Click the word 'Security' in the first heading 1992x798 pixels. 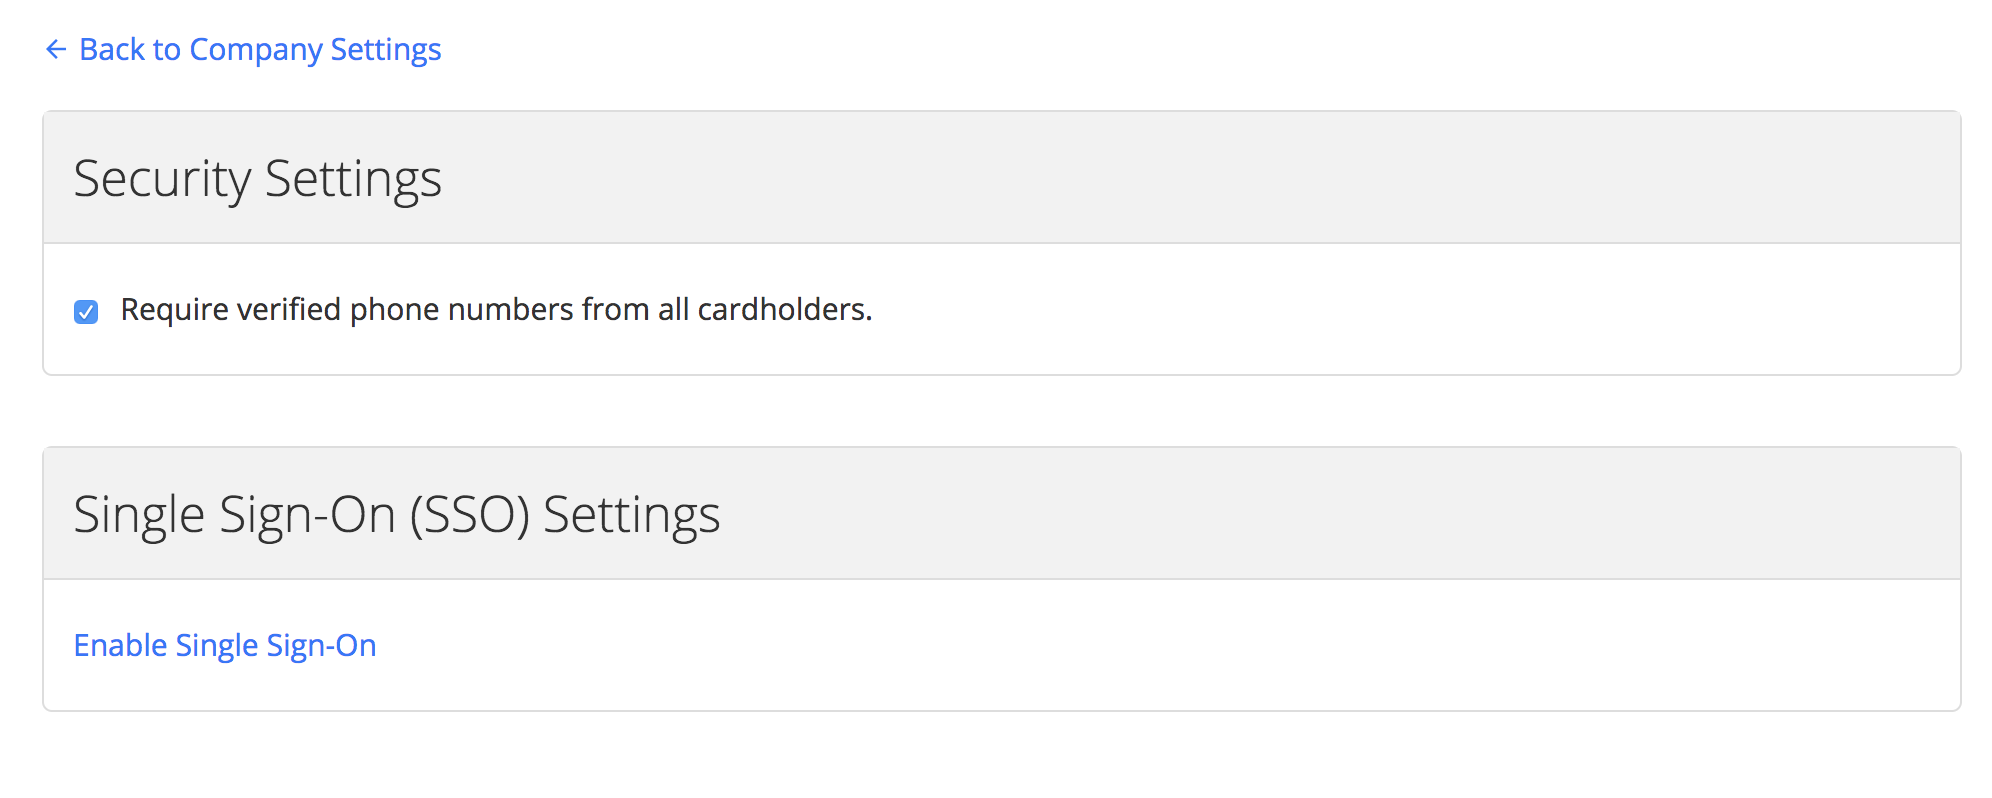[x=162, y=179]
